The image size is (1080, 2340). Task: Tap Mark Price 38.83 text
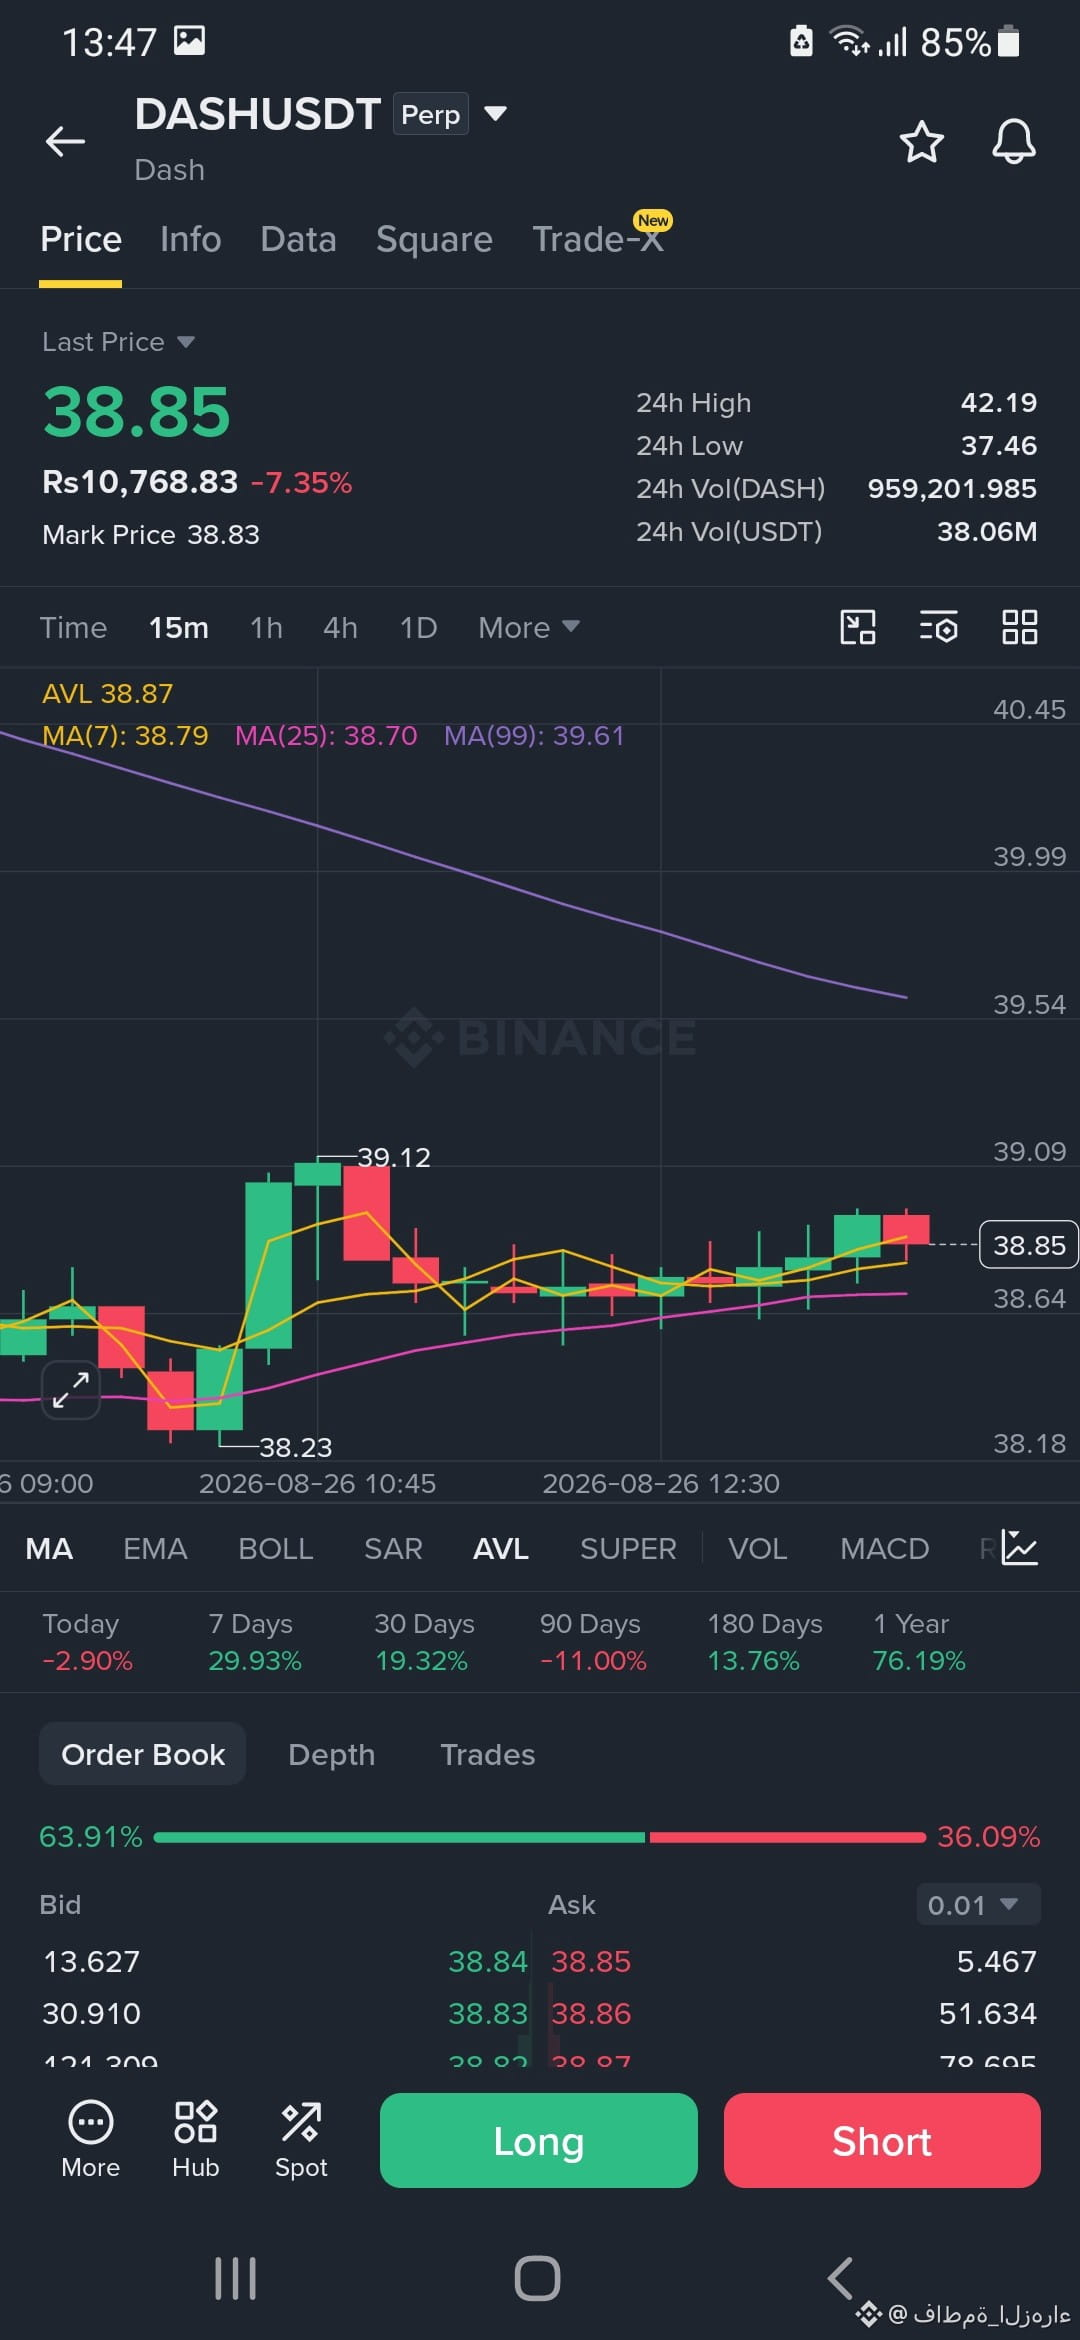151,535
